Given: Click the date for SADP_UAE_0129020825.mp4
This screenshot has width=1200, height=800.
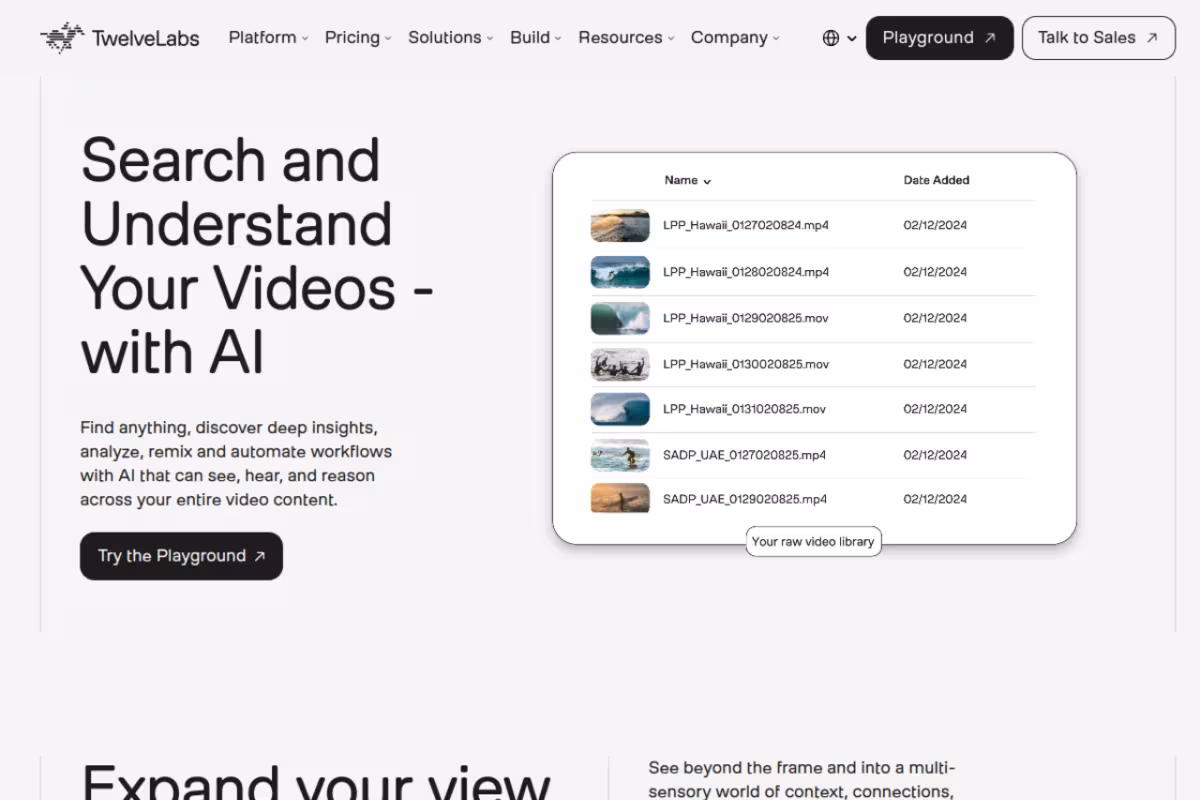Looking at the screenshot, I should coord(935,499).
